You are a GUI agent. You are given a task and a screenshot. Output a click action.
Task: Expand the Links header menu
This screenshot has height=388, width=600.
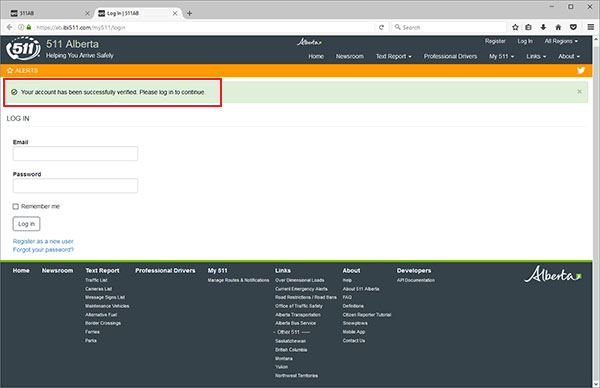(536, 56)
